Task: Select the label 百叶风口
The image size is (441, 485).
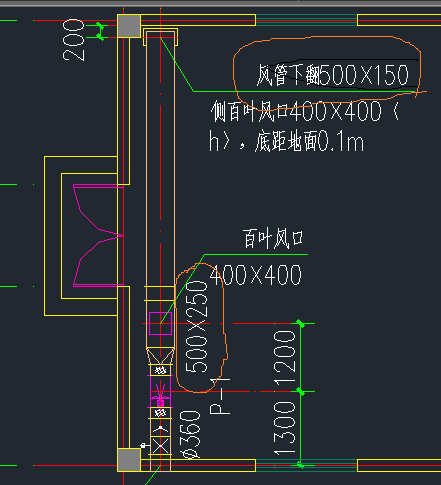Action: click(x=273, y=239)
